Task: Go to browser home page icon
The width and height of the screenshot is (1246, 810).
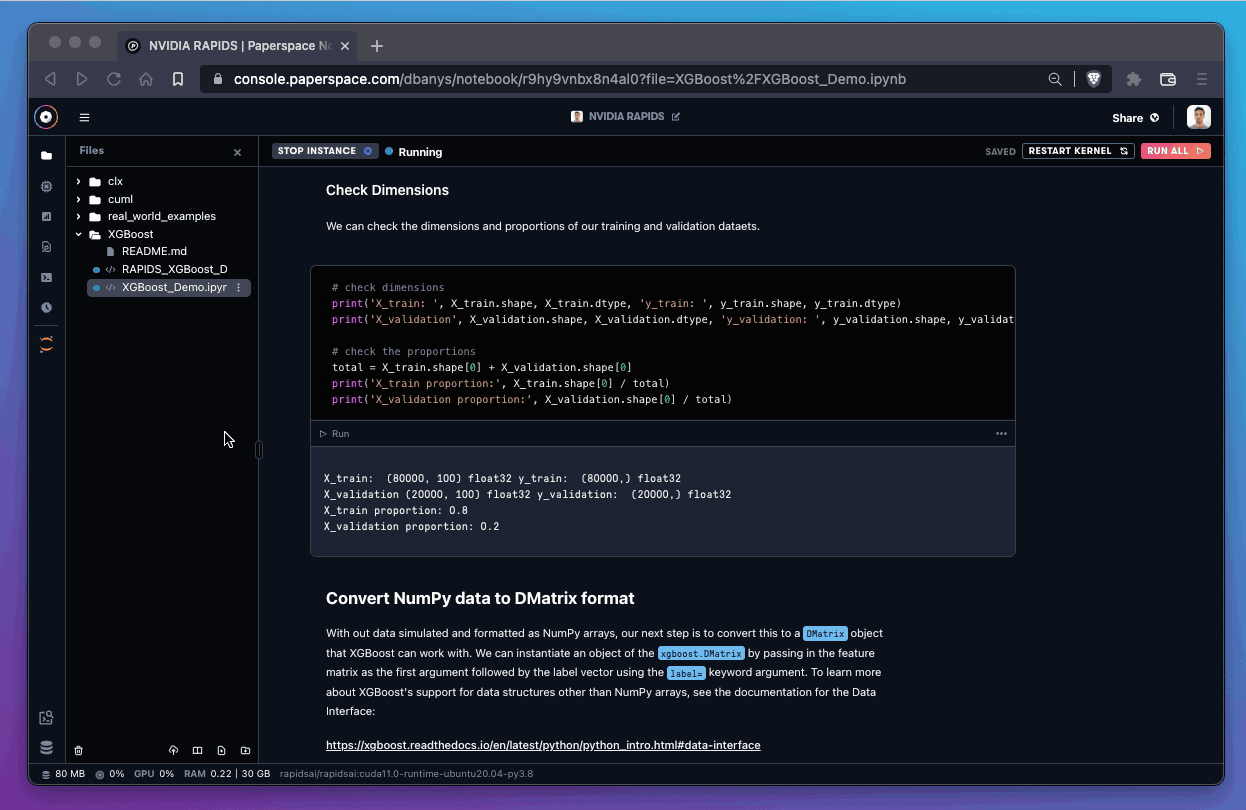Action: point(146,79)
